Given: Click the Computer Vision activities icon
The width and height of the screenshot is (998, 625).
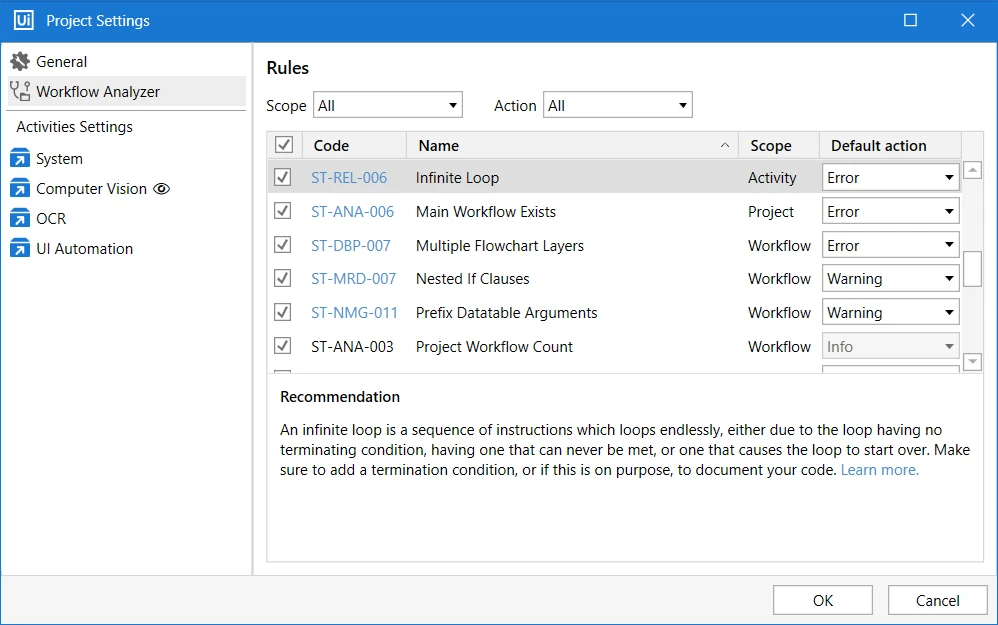Looking at the screenshot, I should (20, 188).
